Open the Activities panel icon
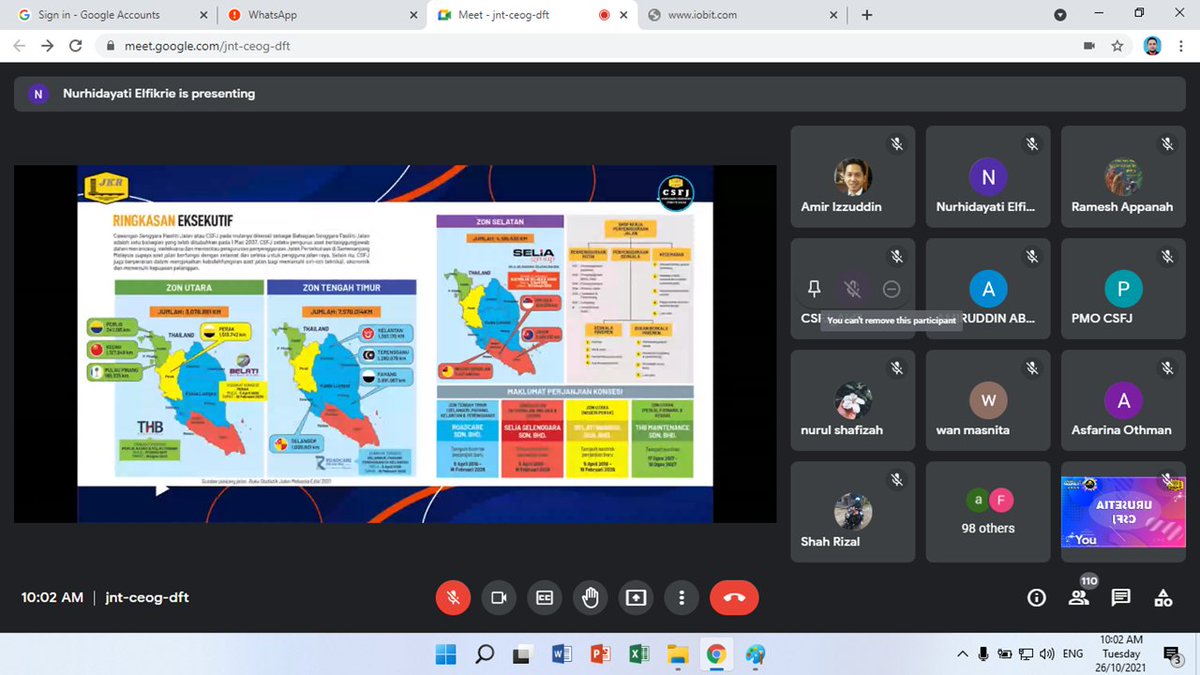 pos(1163,598)
